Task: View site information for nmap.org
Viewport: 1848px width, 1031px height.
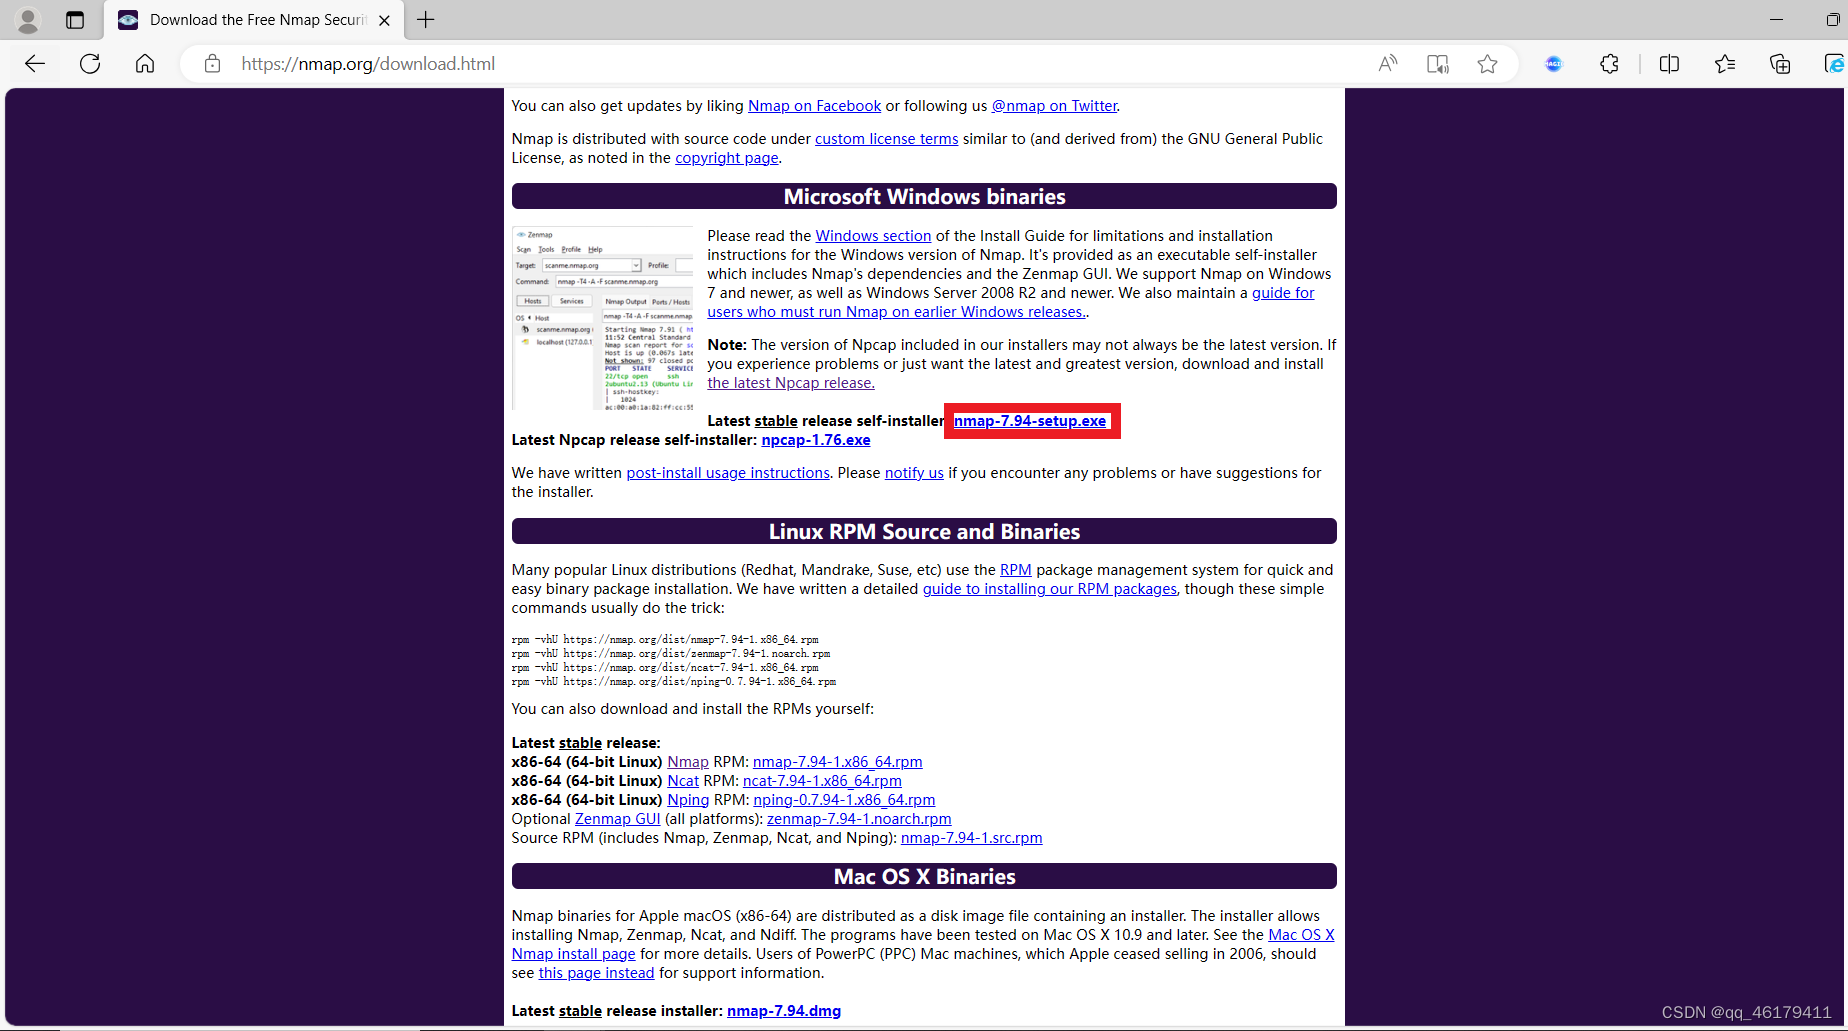Action: click(x=212, y=63)
